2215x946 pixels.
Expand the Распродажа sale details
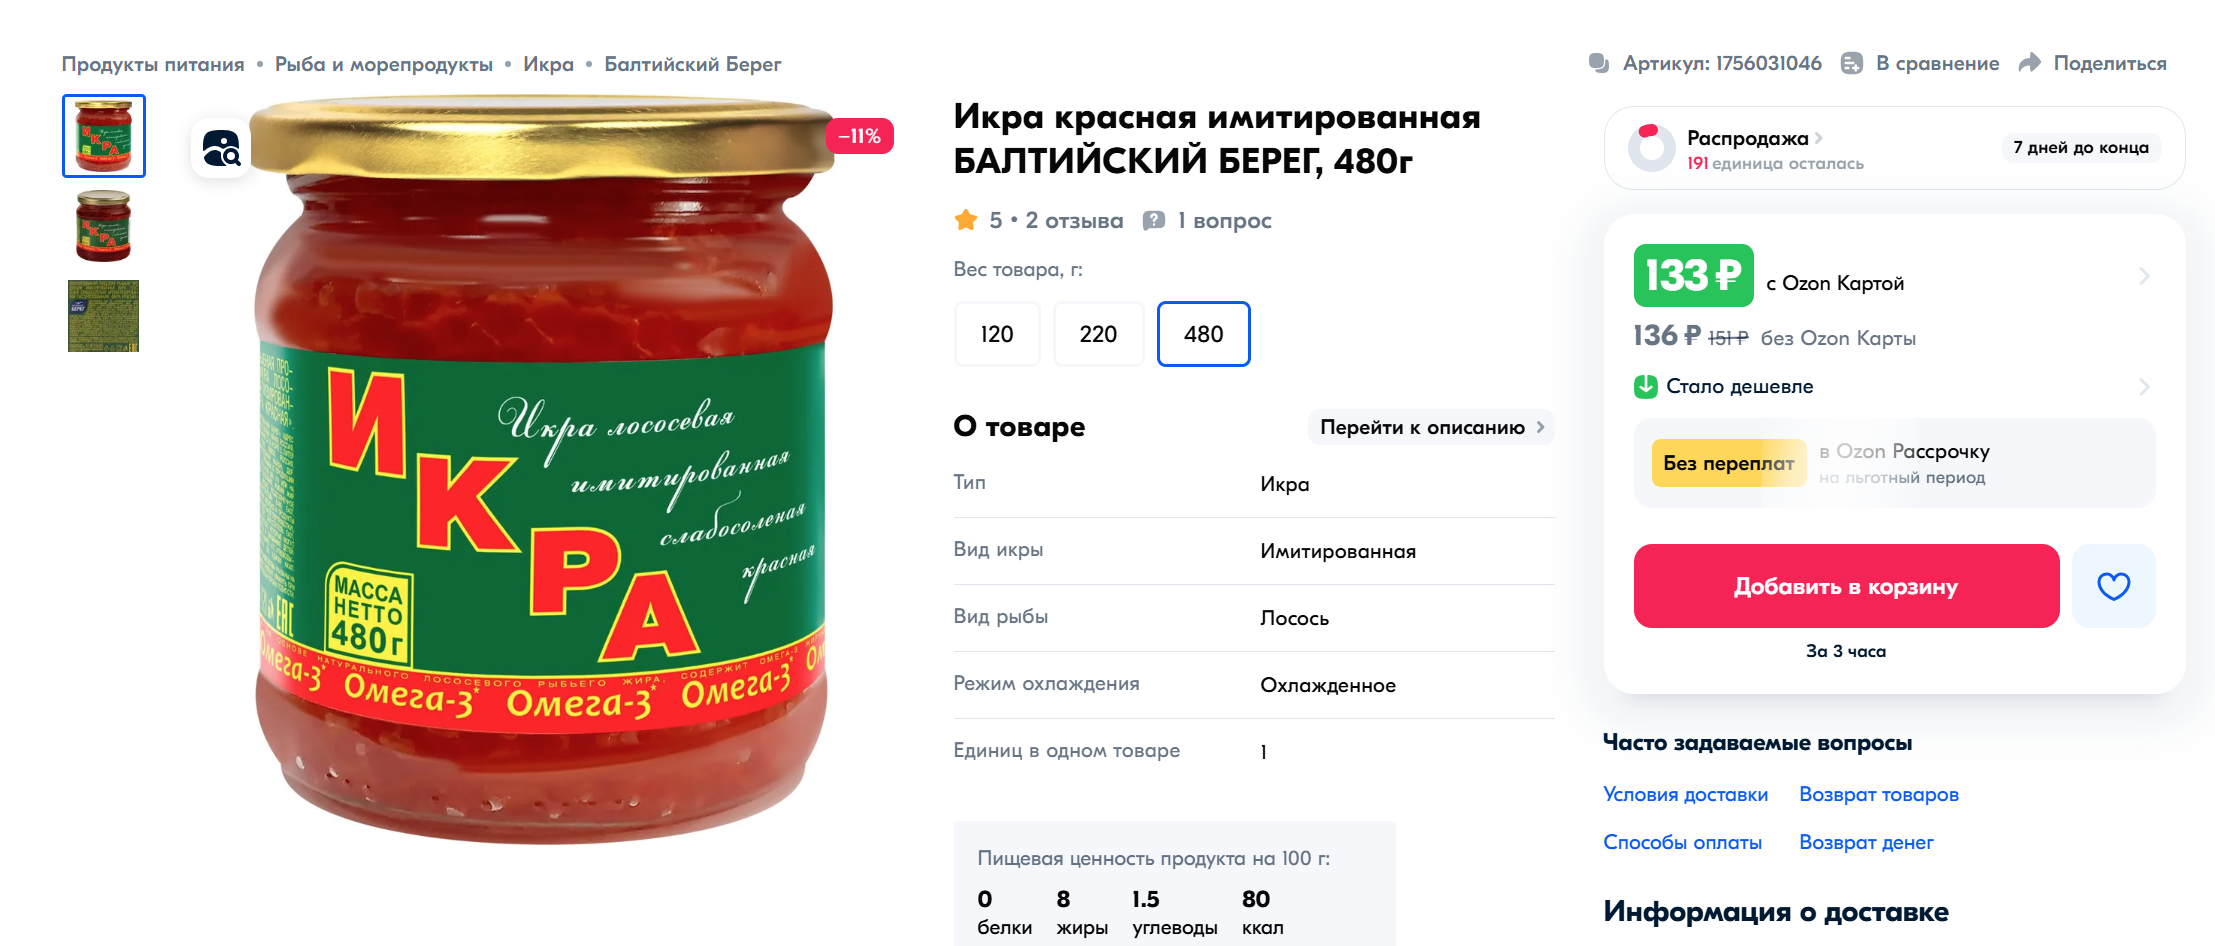tap(1755, 138)
